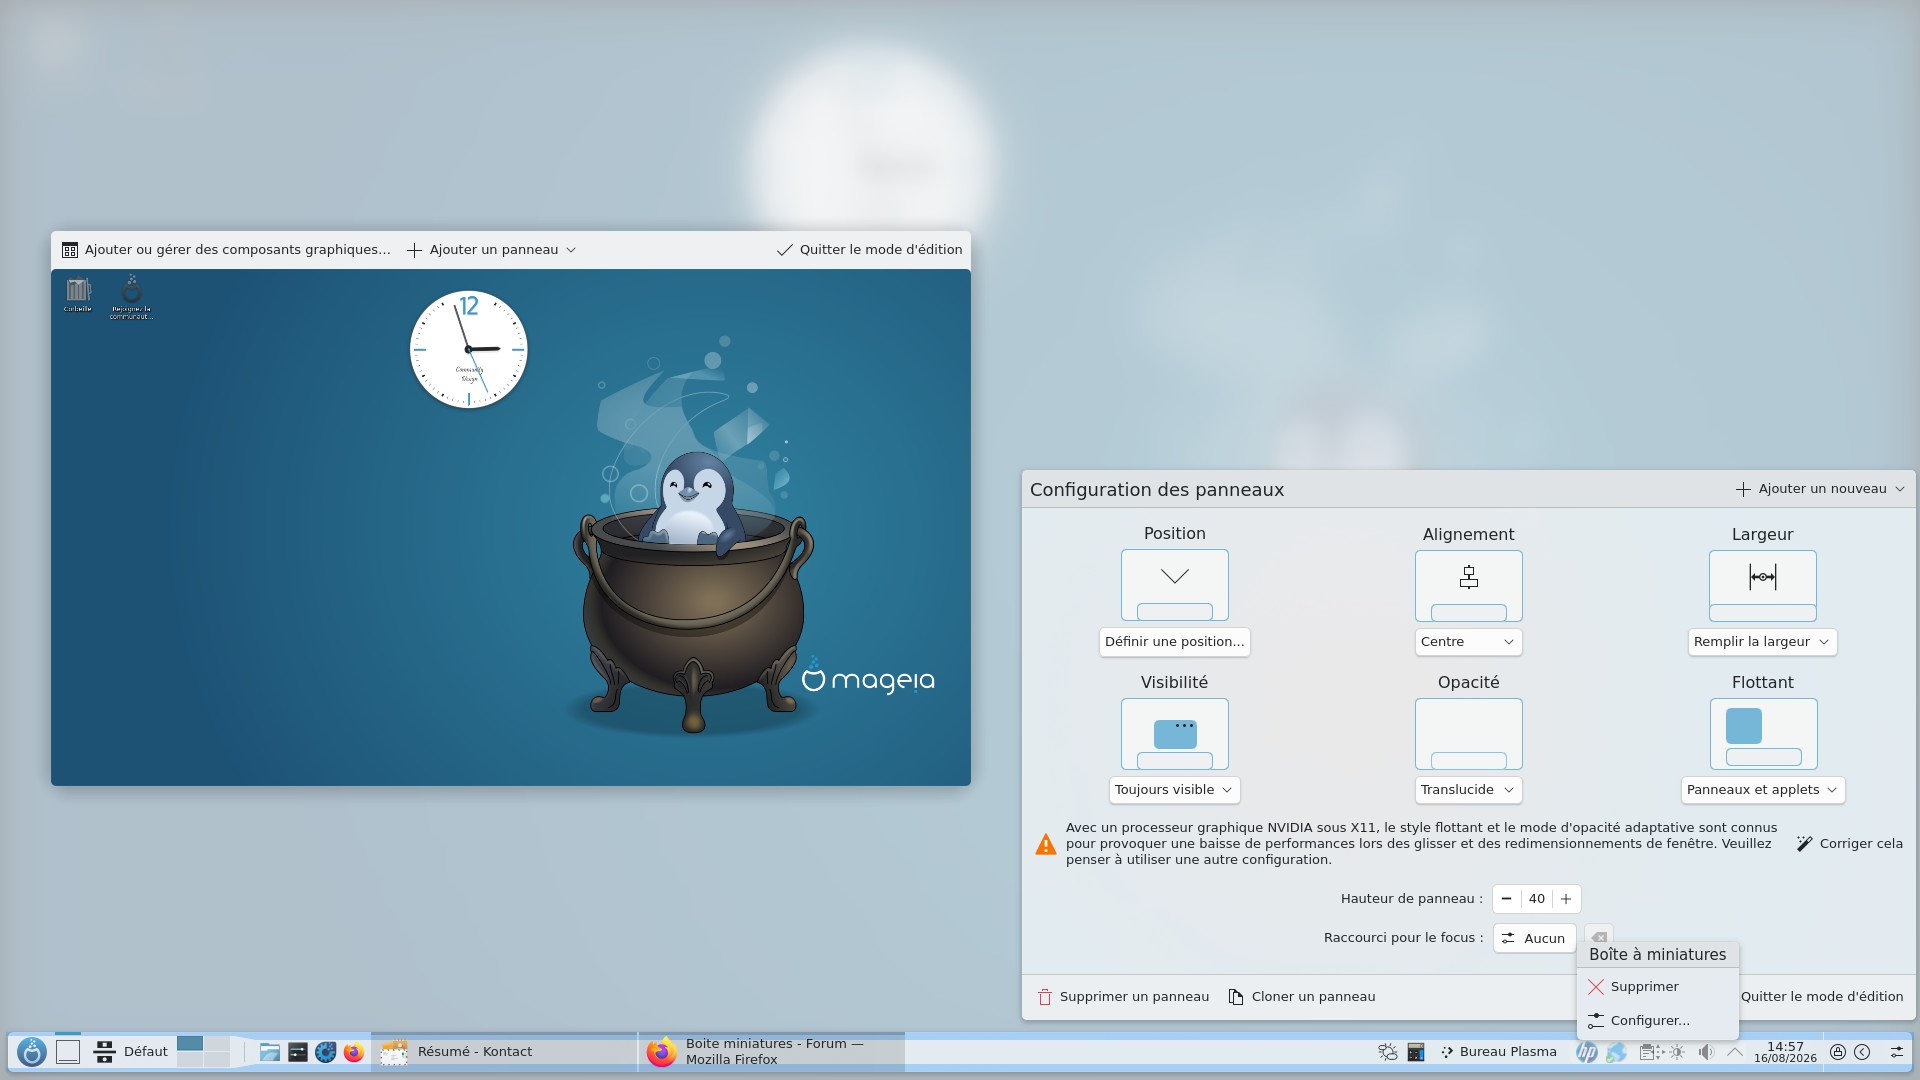
Task: Click the Bureau Plasma window title widget
Action: [1498, 1052]
